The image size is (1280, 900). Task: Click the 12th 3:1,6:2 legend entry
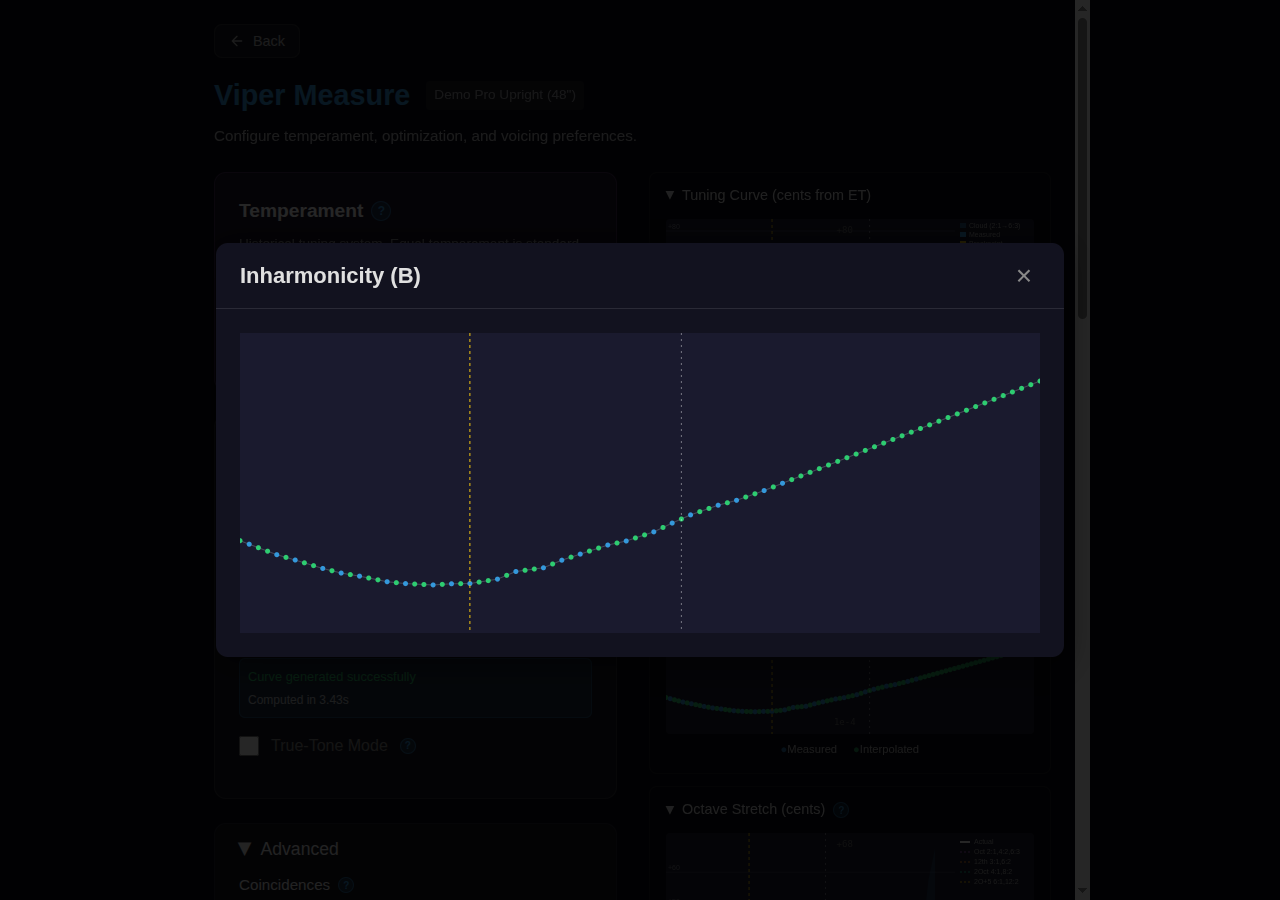coord(993,862)
